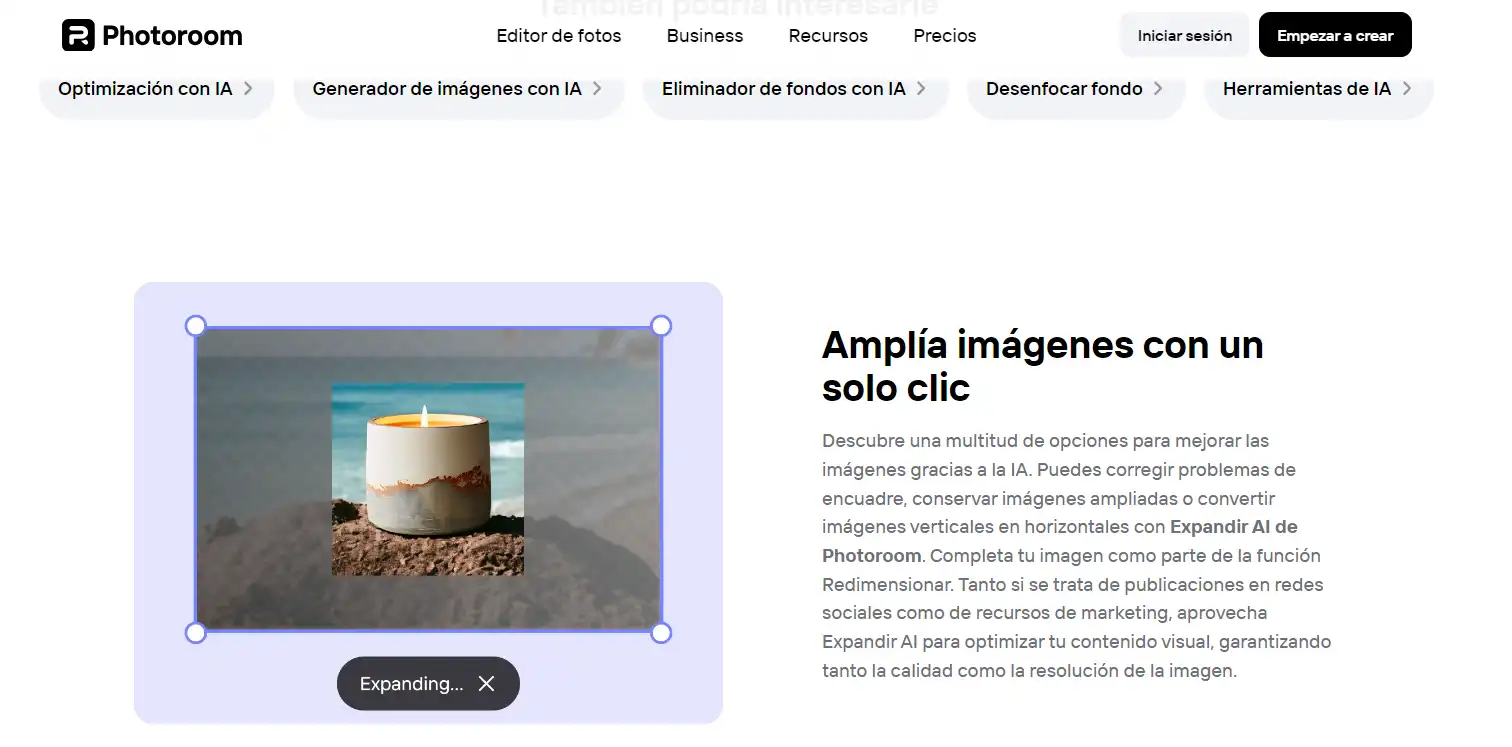1512x747 pixels.
Task: Open the Generador de imágenes con IA link
Action: tap(458, 89)
